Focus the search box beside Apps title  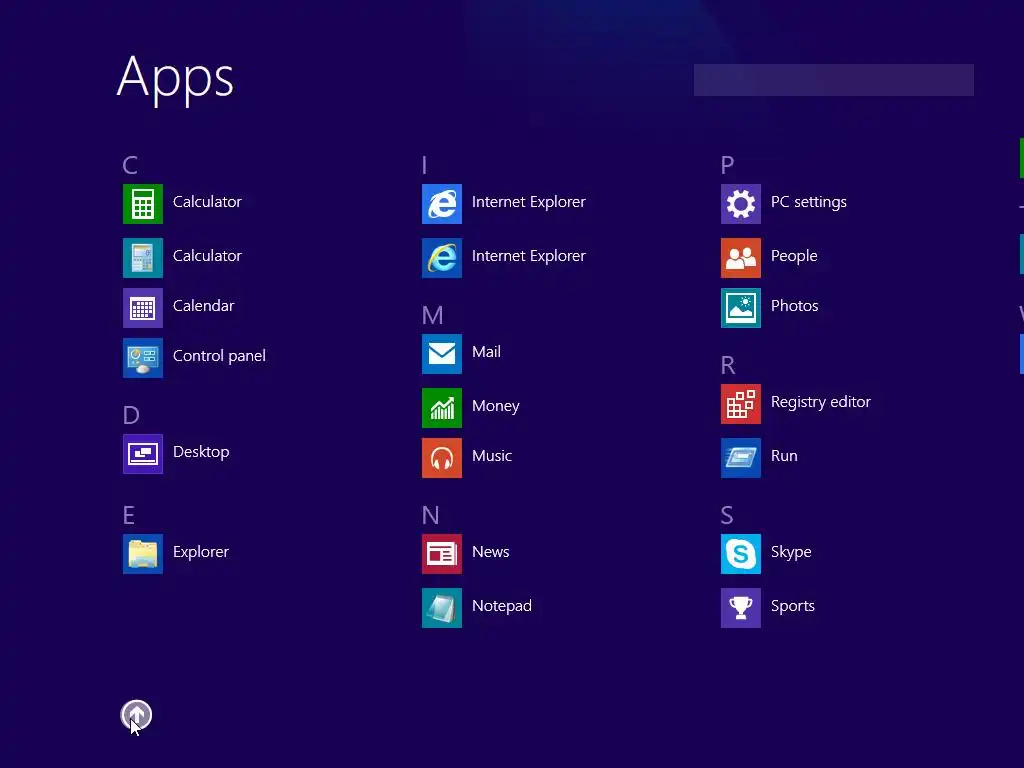(833, 80)
